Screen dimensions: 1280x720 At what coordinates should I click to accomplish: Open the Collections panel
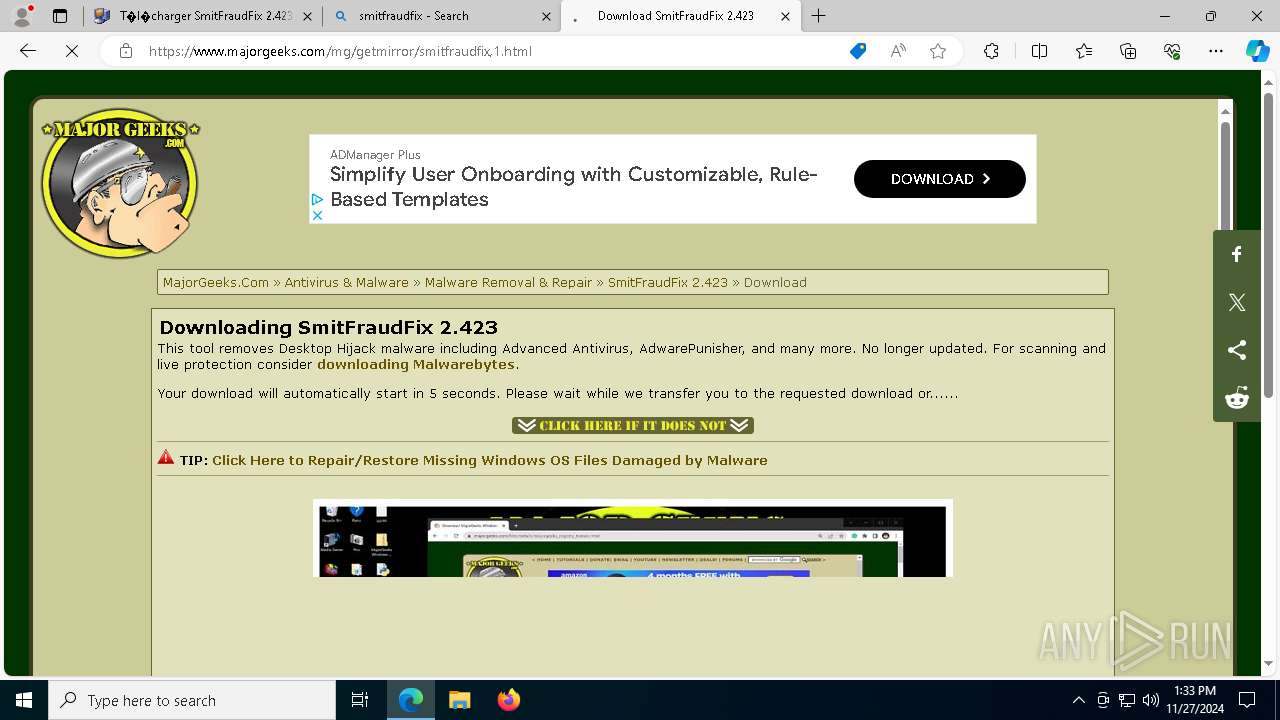tap(1128, 51)
